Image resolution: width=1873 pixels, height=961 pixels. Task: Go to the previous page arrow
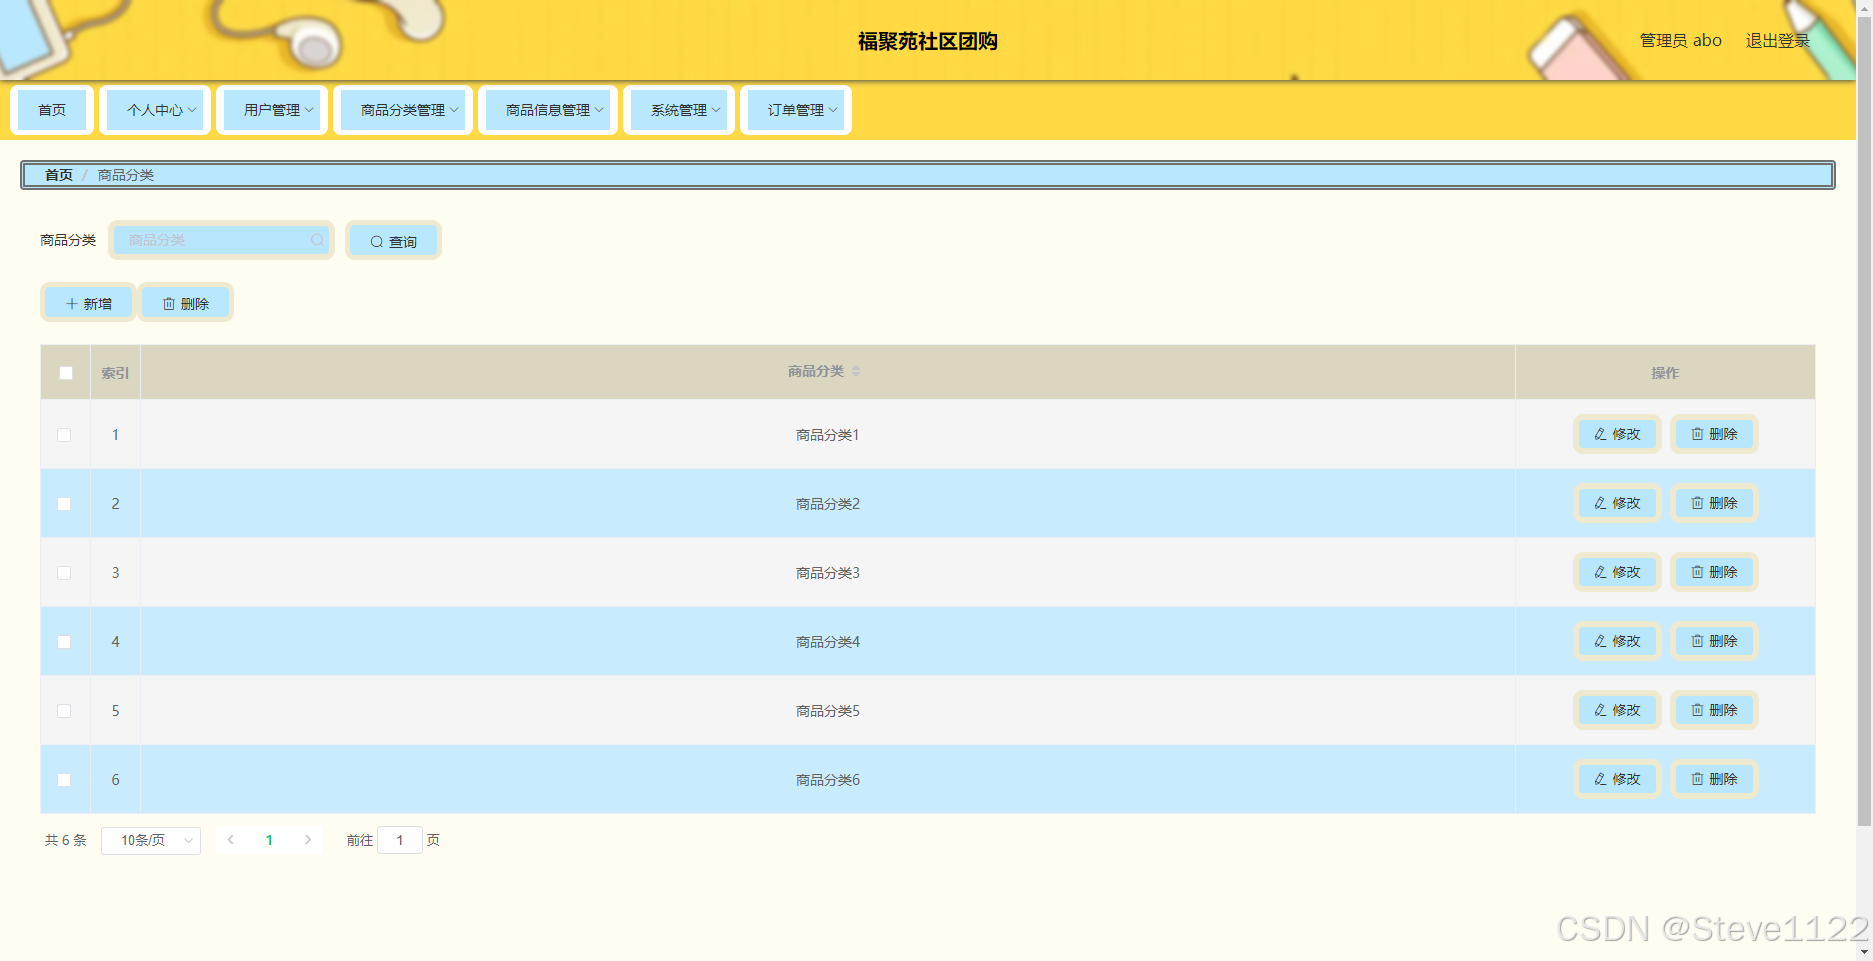[231, 840]
